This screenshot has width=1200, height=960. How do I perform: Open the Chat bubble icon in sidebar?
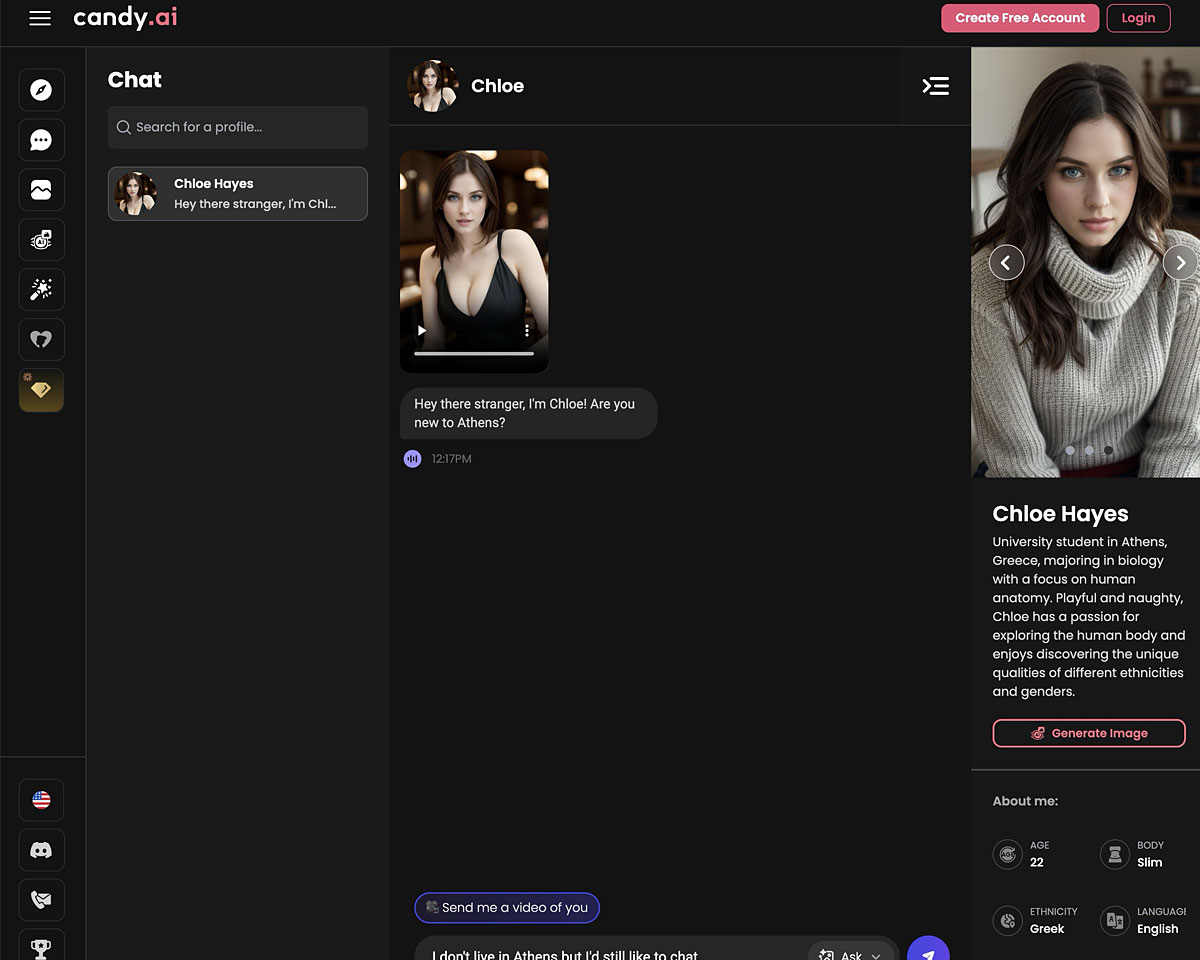(x=41, y=140)
